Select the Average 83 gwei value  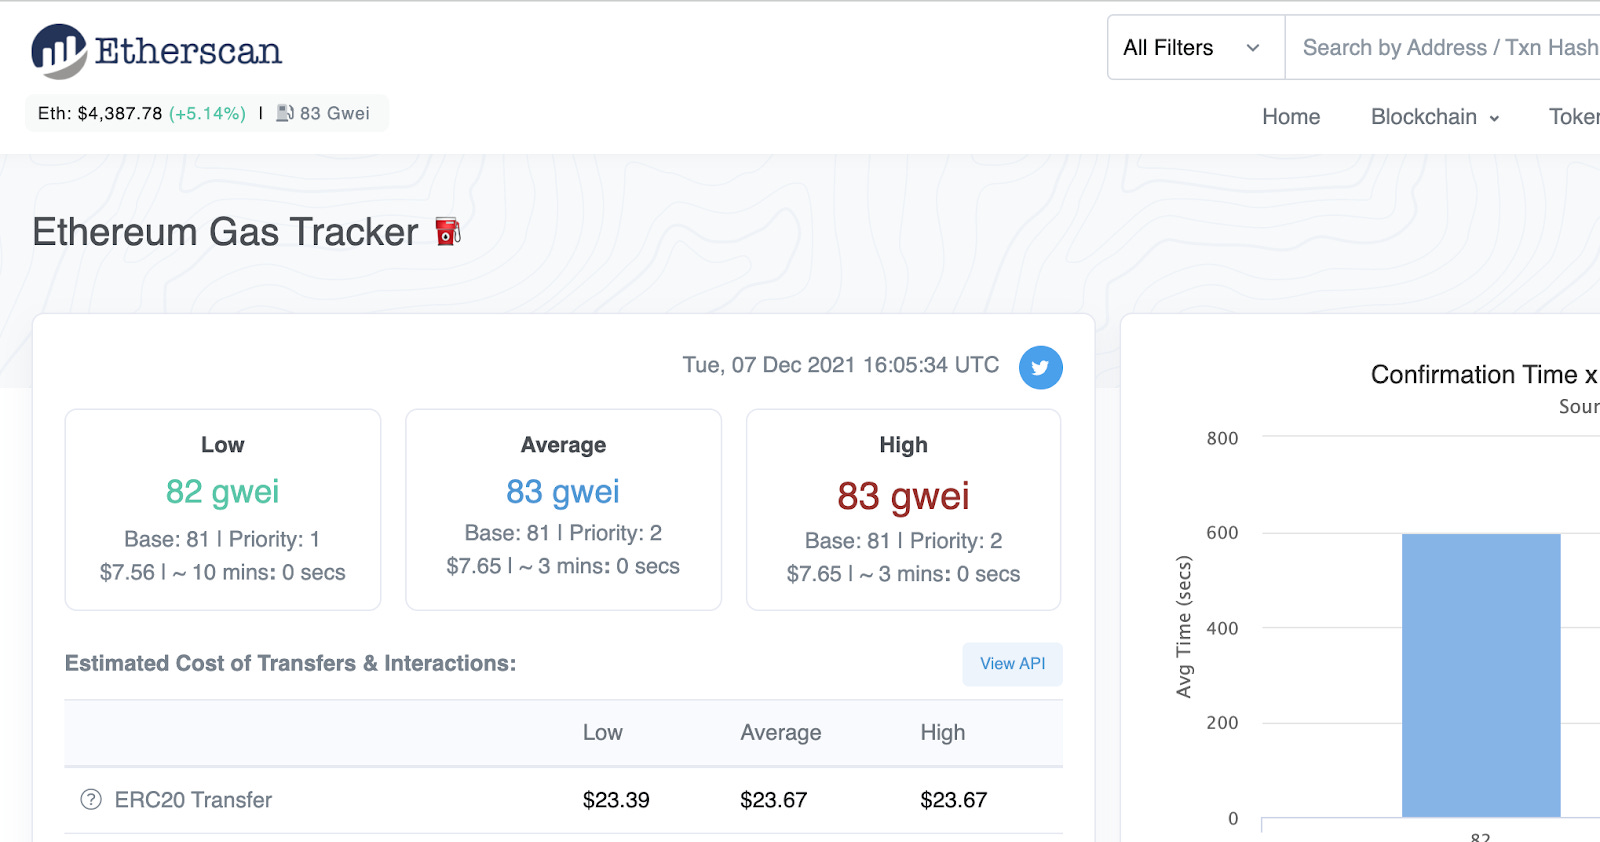(x=563, y=491)
